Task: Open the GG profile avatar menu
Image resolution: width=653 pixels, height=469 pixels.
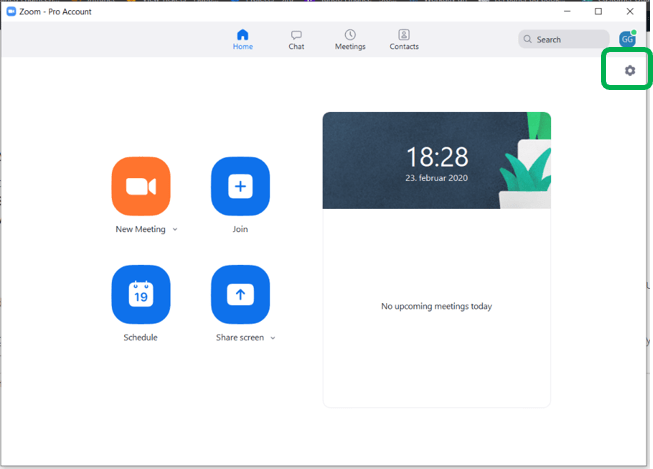Action: coord(627,40)
